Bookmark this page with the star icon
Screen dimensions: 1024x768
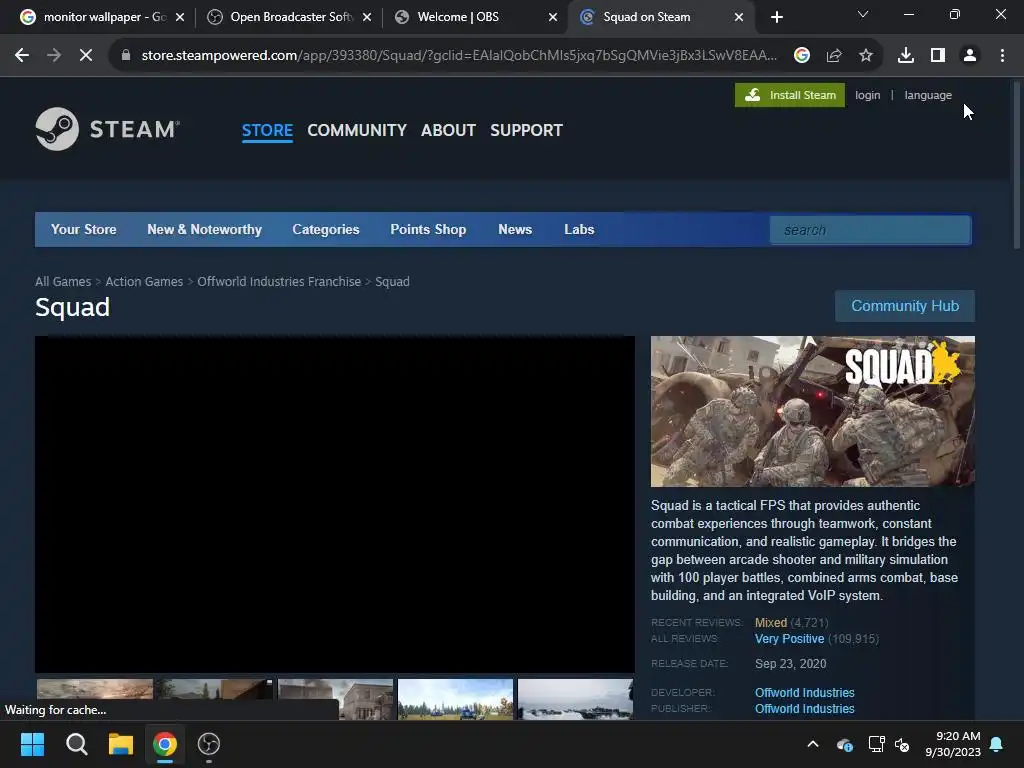click(x=866, y=56)
